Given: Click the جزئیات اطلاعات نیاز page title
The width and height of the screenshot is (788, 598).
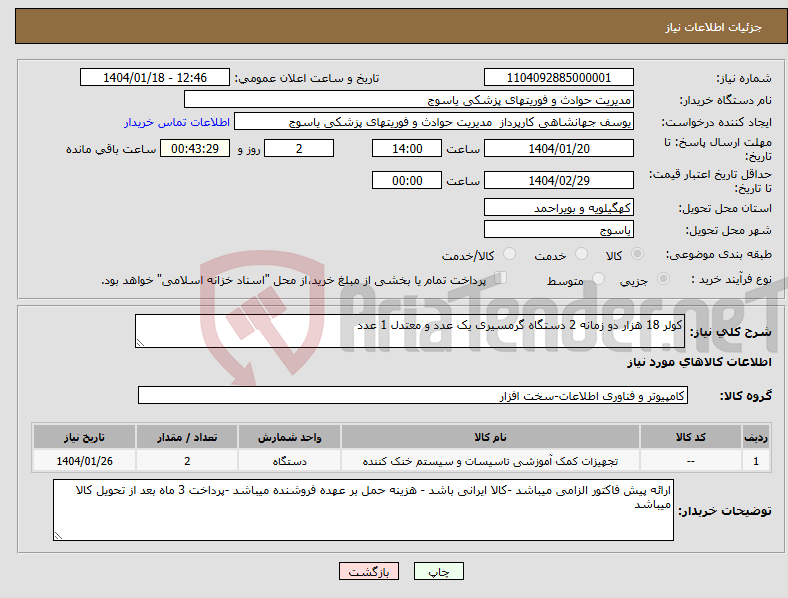Looking at the screenshot, I should pos(714,27).
